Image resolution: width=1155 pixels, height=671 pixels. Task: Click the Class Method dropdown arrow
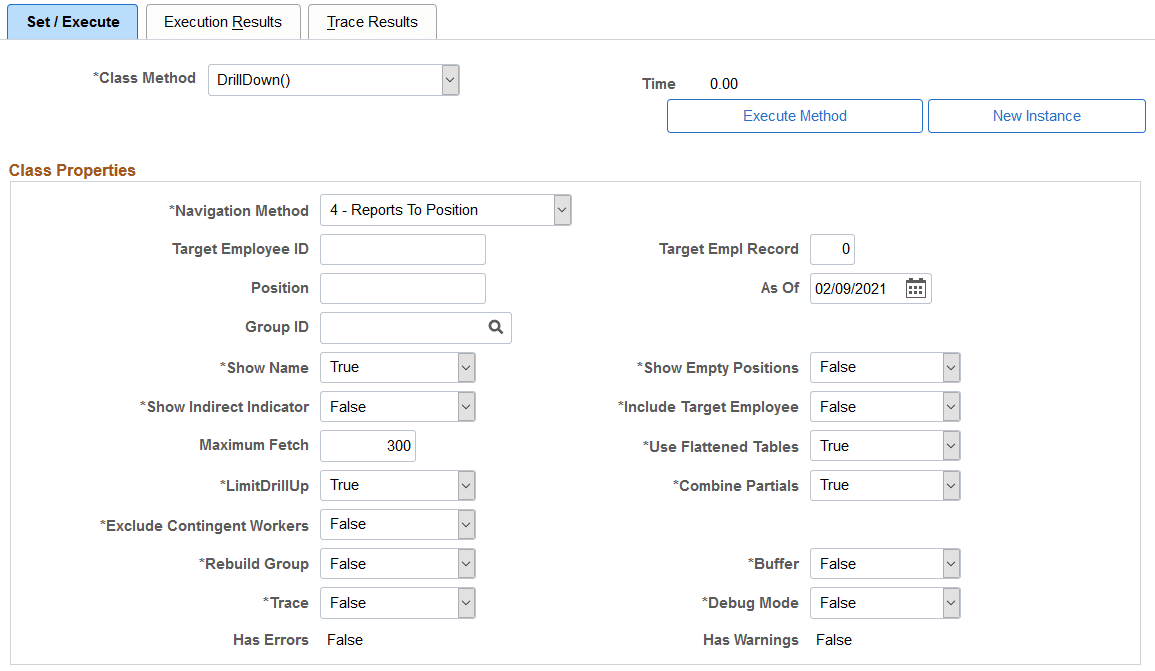(x=449, y=79)
